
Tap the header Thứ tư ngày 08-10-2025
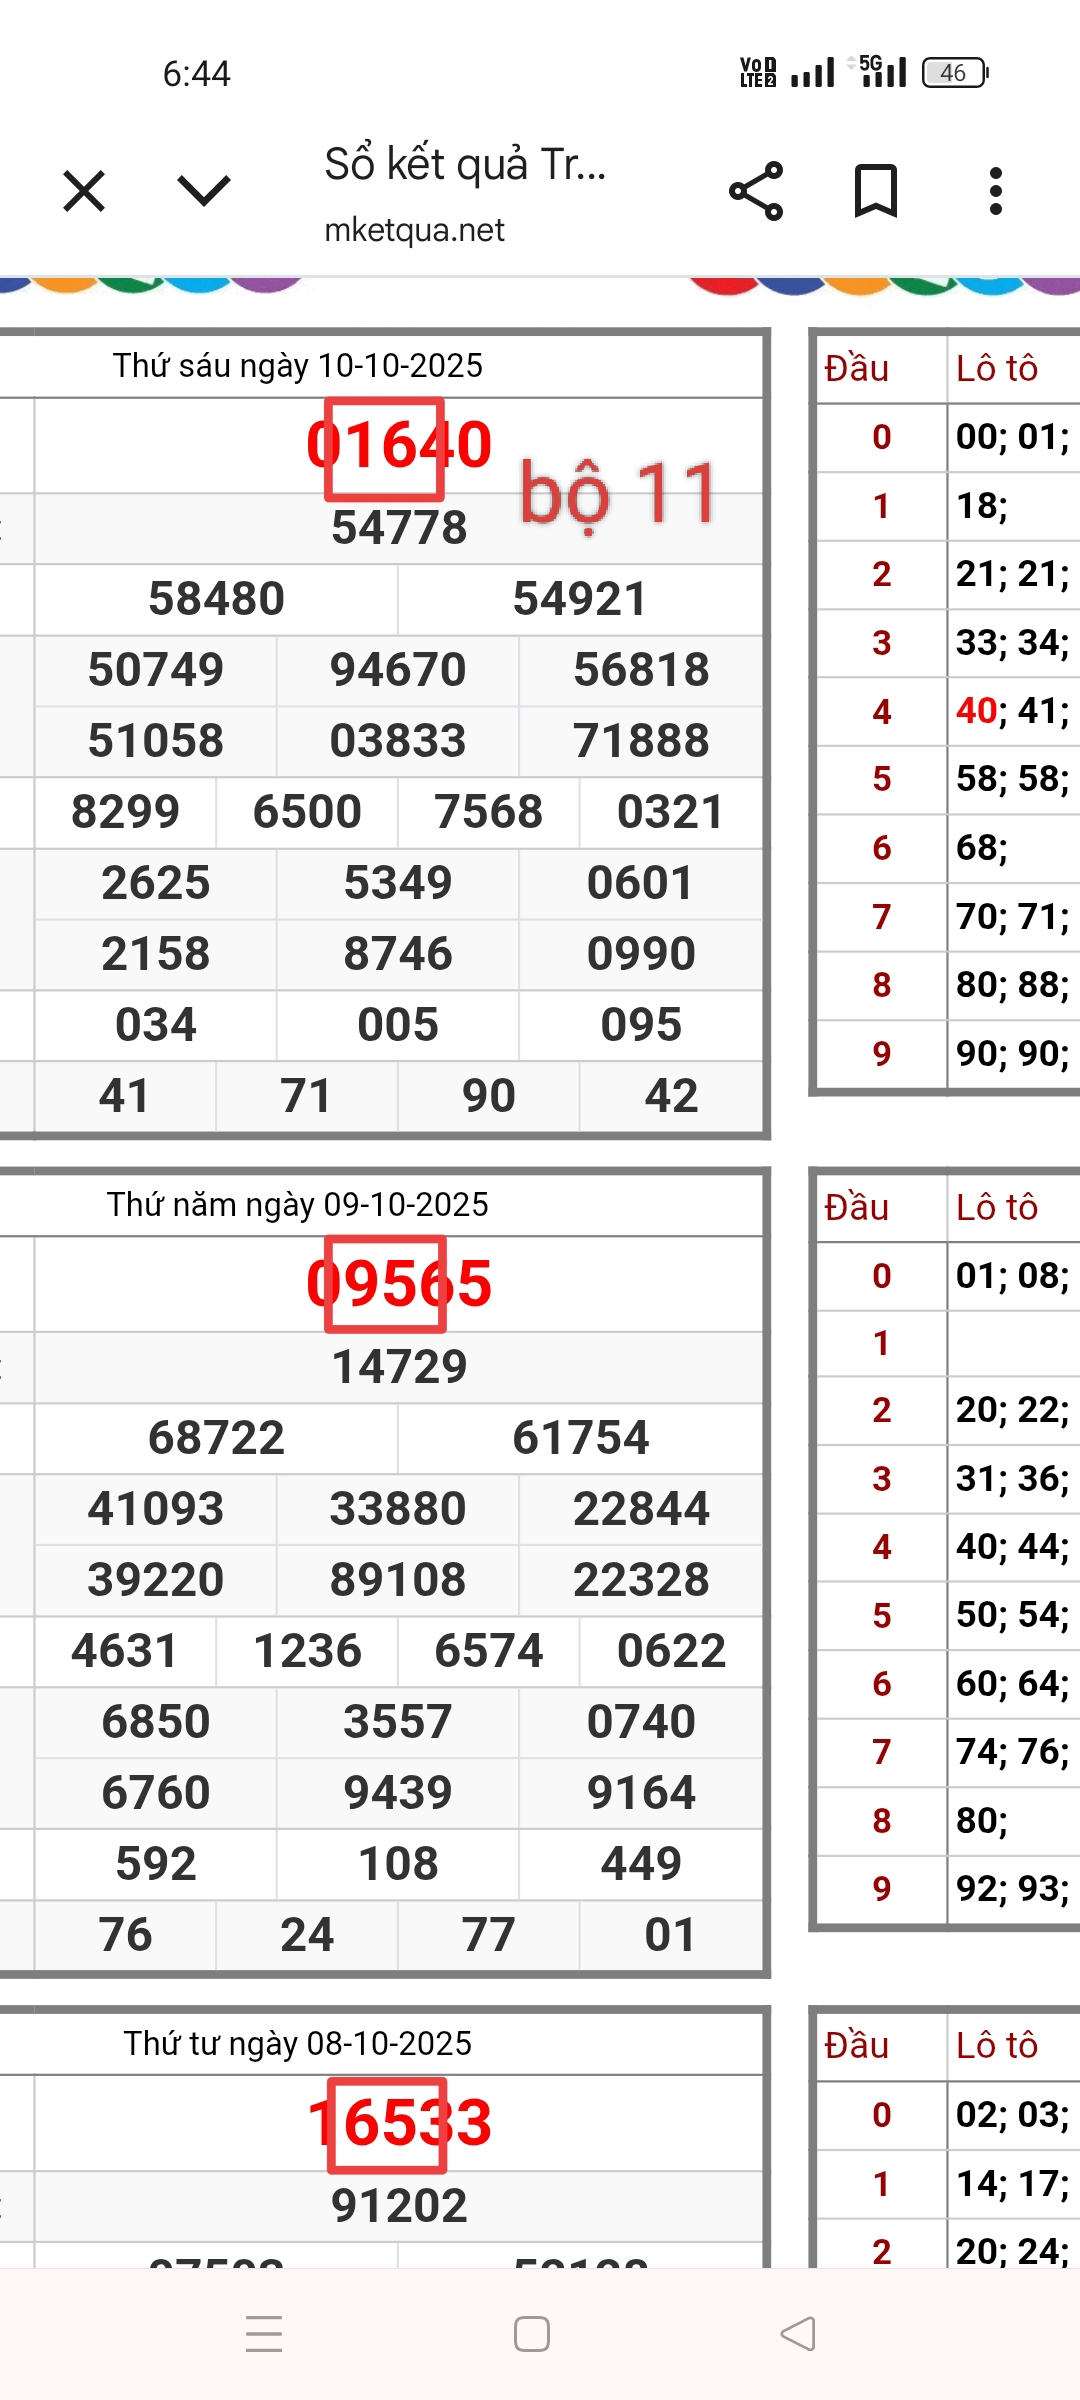298,2044
